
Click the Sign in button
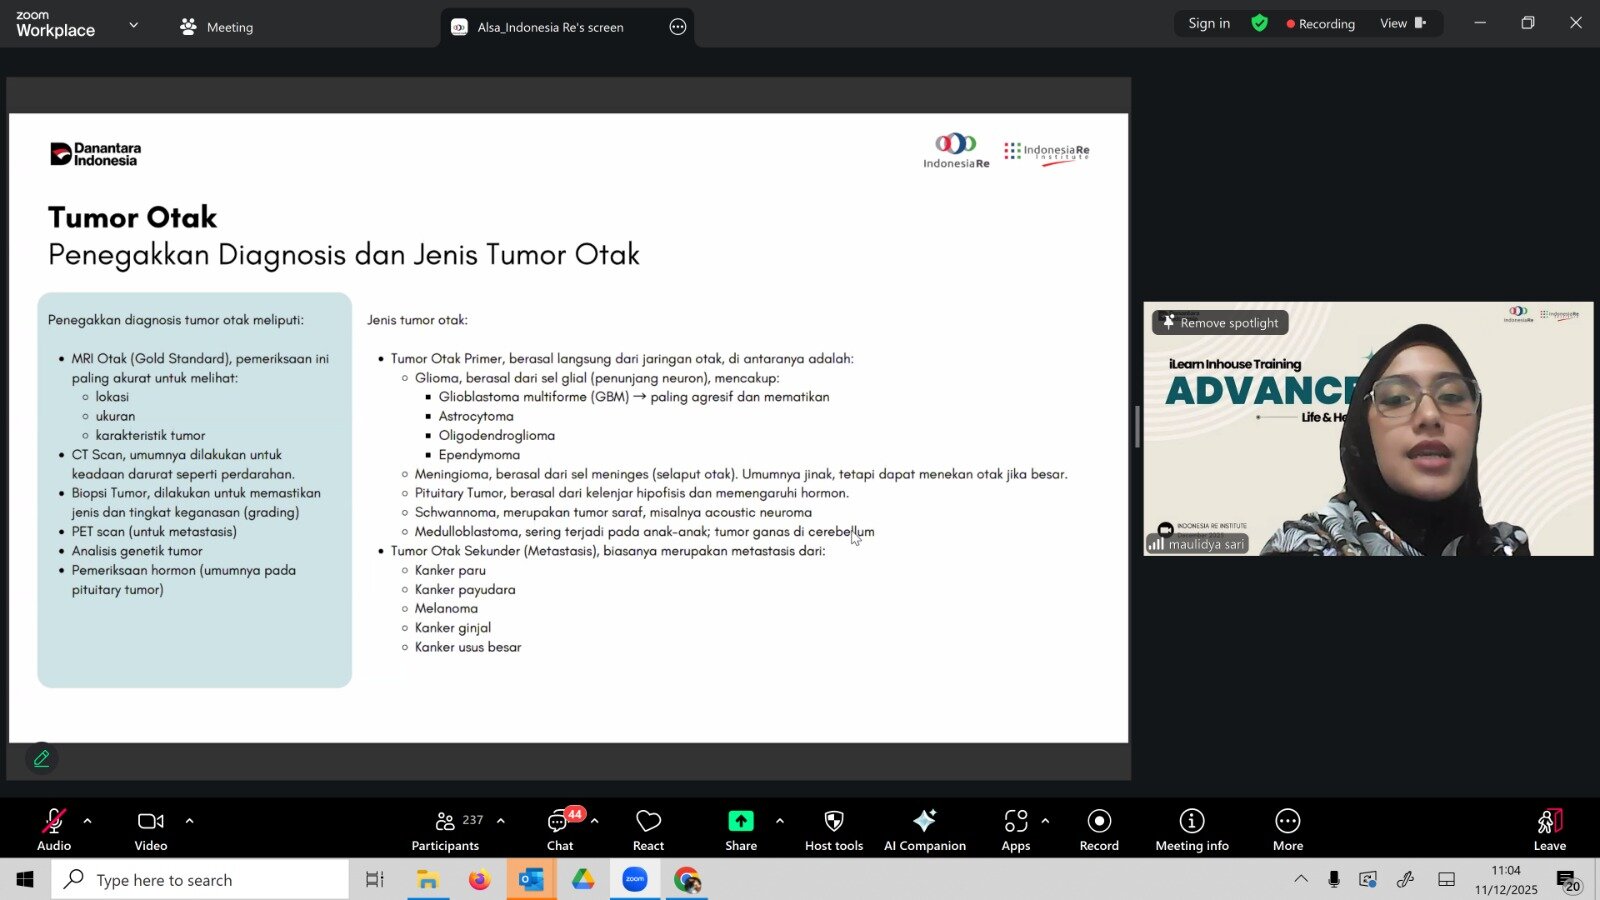[x=1208, y=23]
